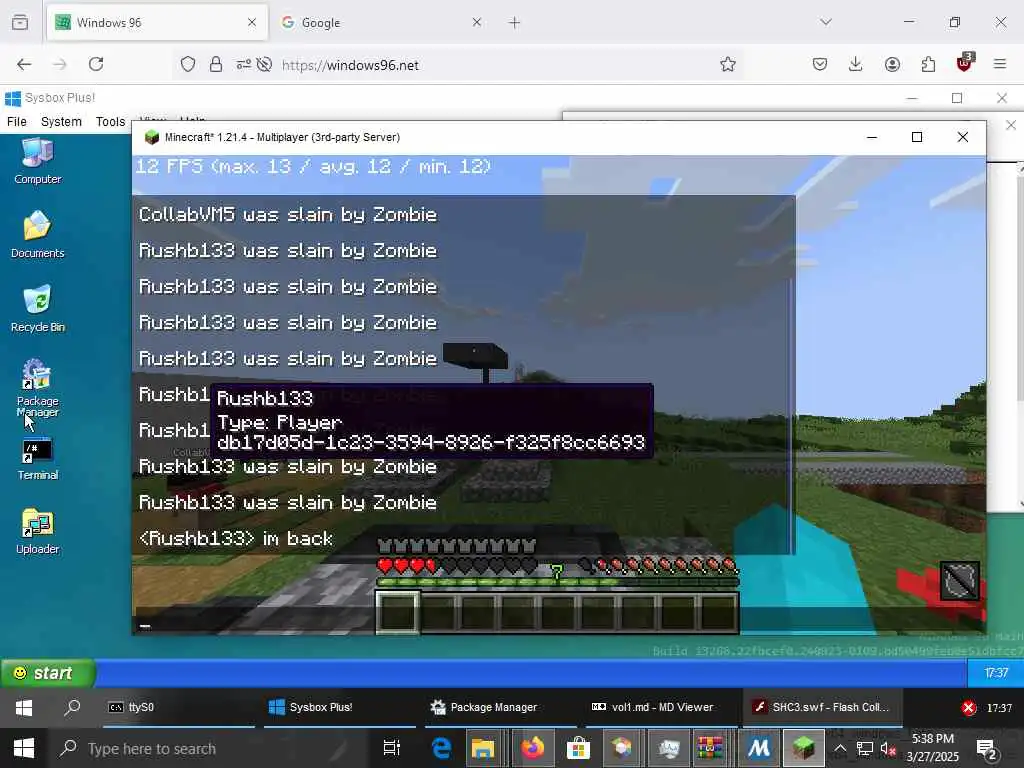The height and width of the screenshot is (768, 1024).
Task: Save the page to Pocket
Action: [820, 64]
